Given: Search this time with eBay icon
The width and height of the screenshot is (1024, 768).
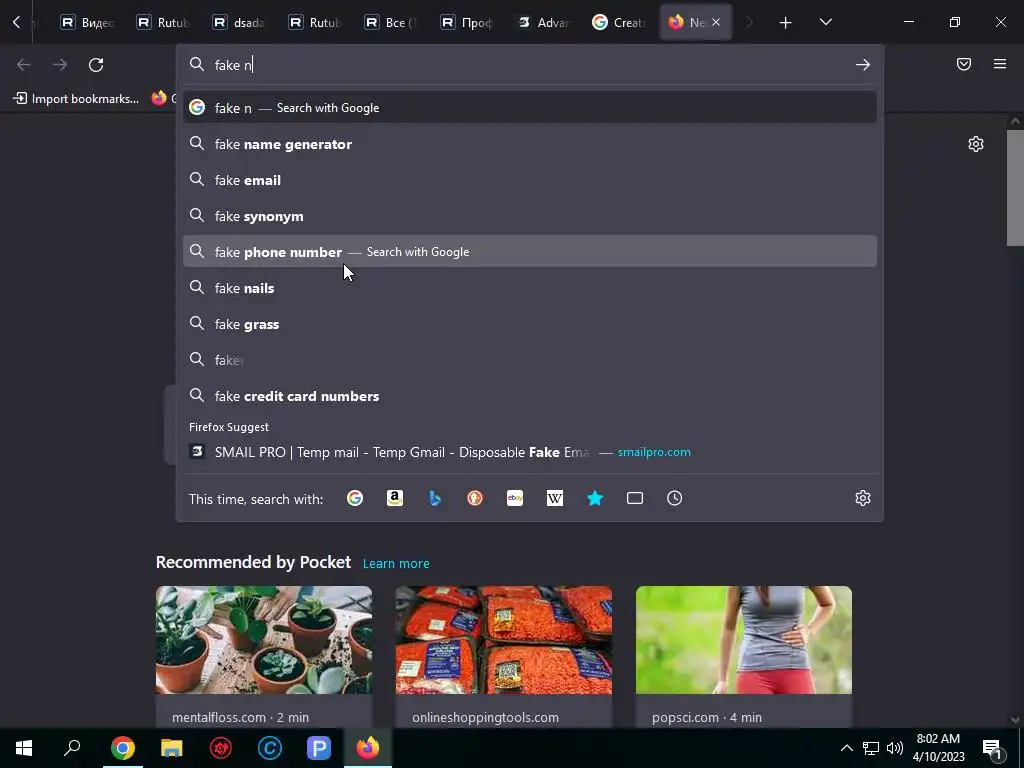Looking at the screenshot, I should [x=515, y=498].
